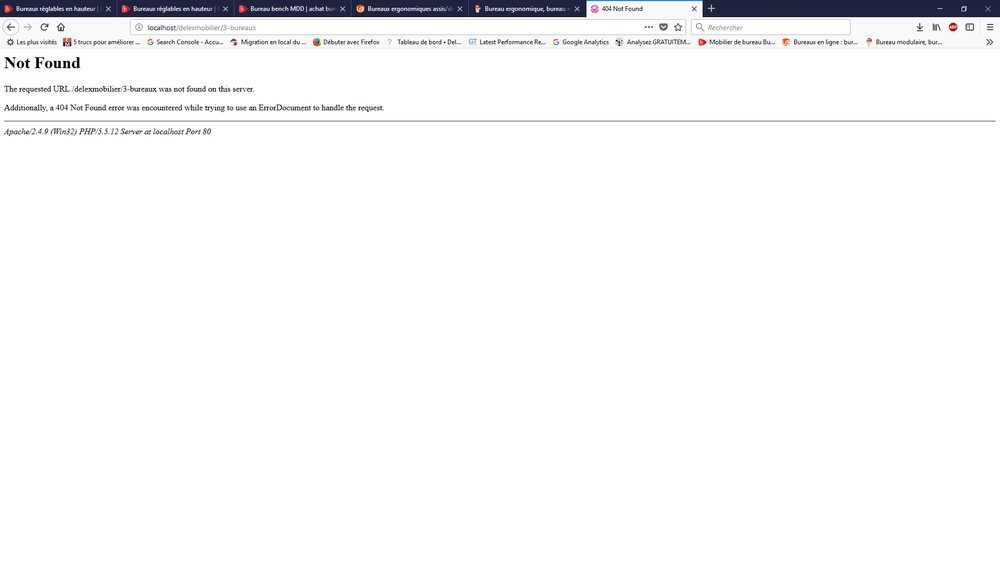This screenshot has width=1000, height=562.
Task: Go back with the Back arrow button
Action: click(11, 27)
